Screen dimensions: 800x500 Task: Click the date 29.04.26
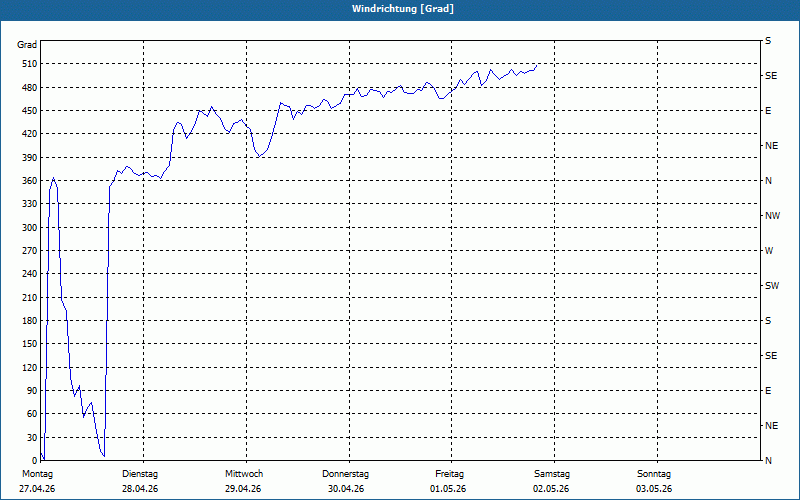[x=243, y=489]
